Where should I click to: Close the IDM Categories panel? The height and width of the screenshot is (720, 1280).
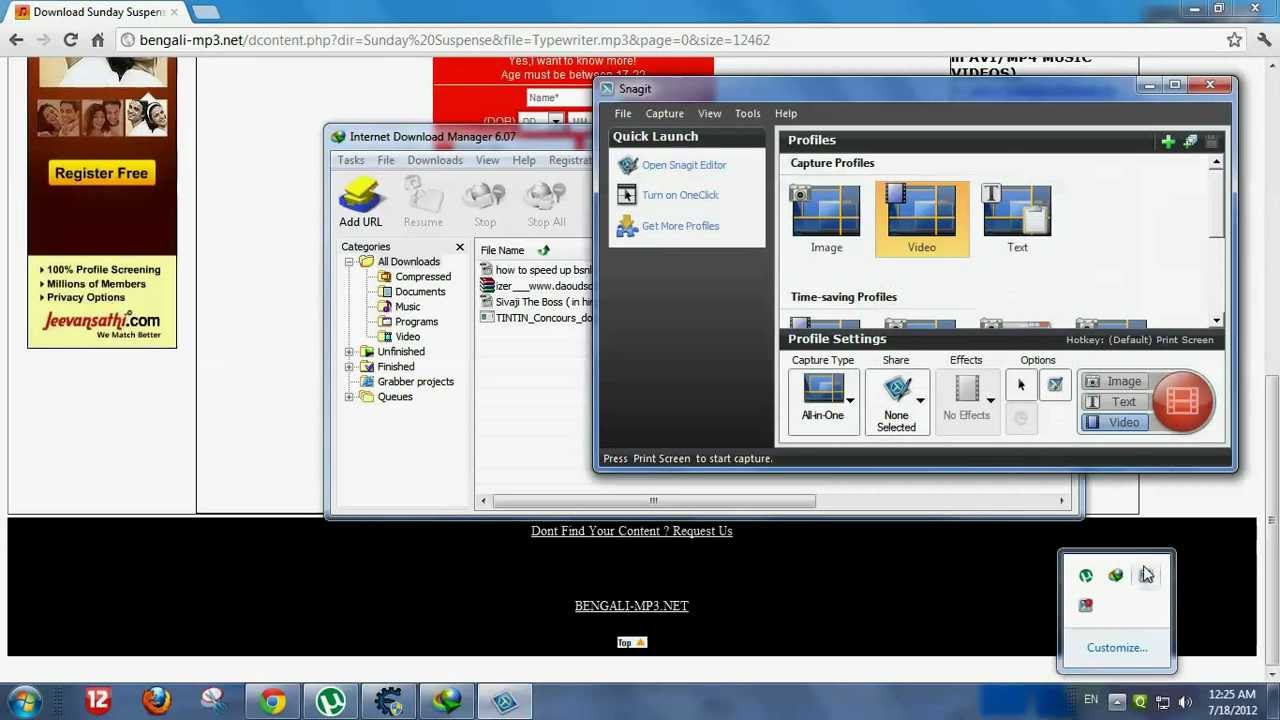[x=460, y=247]
